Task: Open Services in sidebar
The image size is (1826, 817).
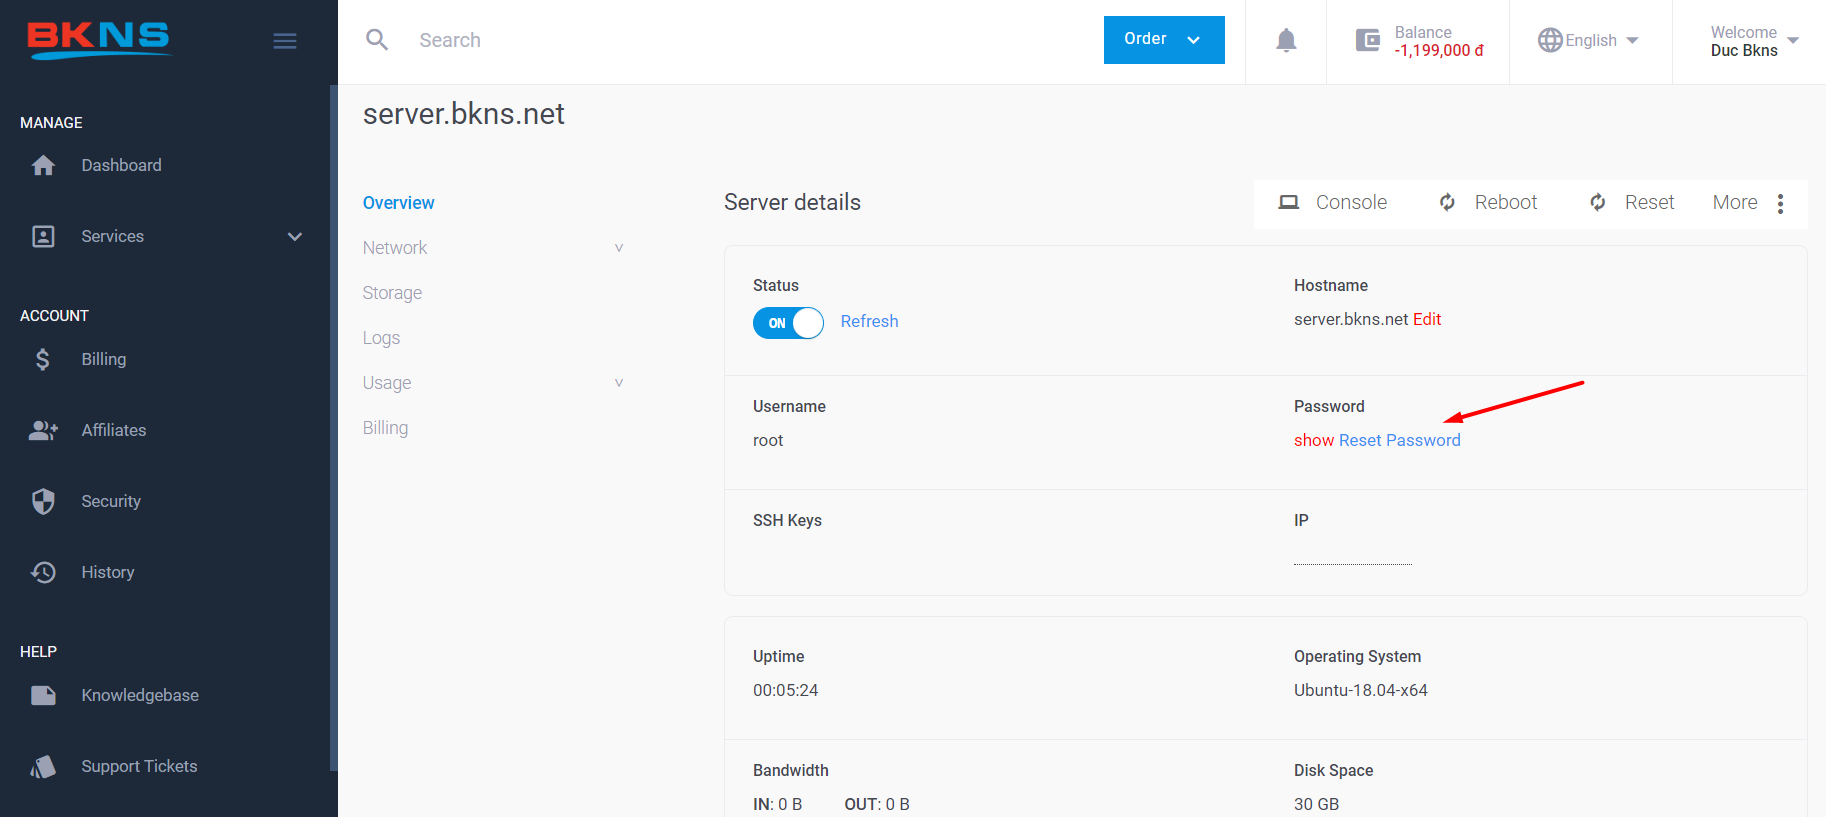Action: click(112, 236)
